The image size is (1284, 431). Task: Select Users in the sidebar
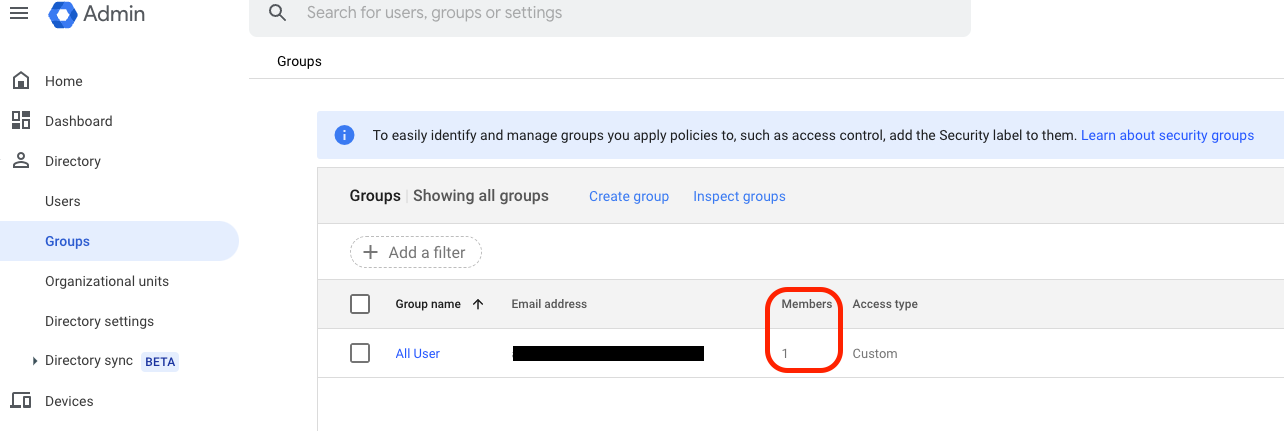(62, 201)
